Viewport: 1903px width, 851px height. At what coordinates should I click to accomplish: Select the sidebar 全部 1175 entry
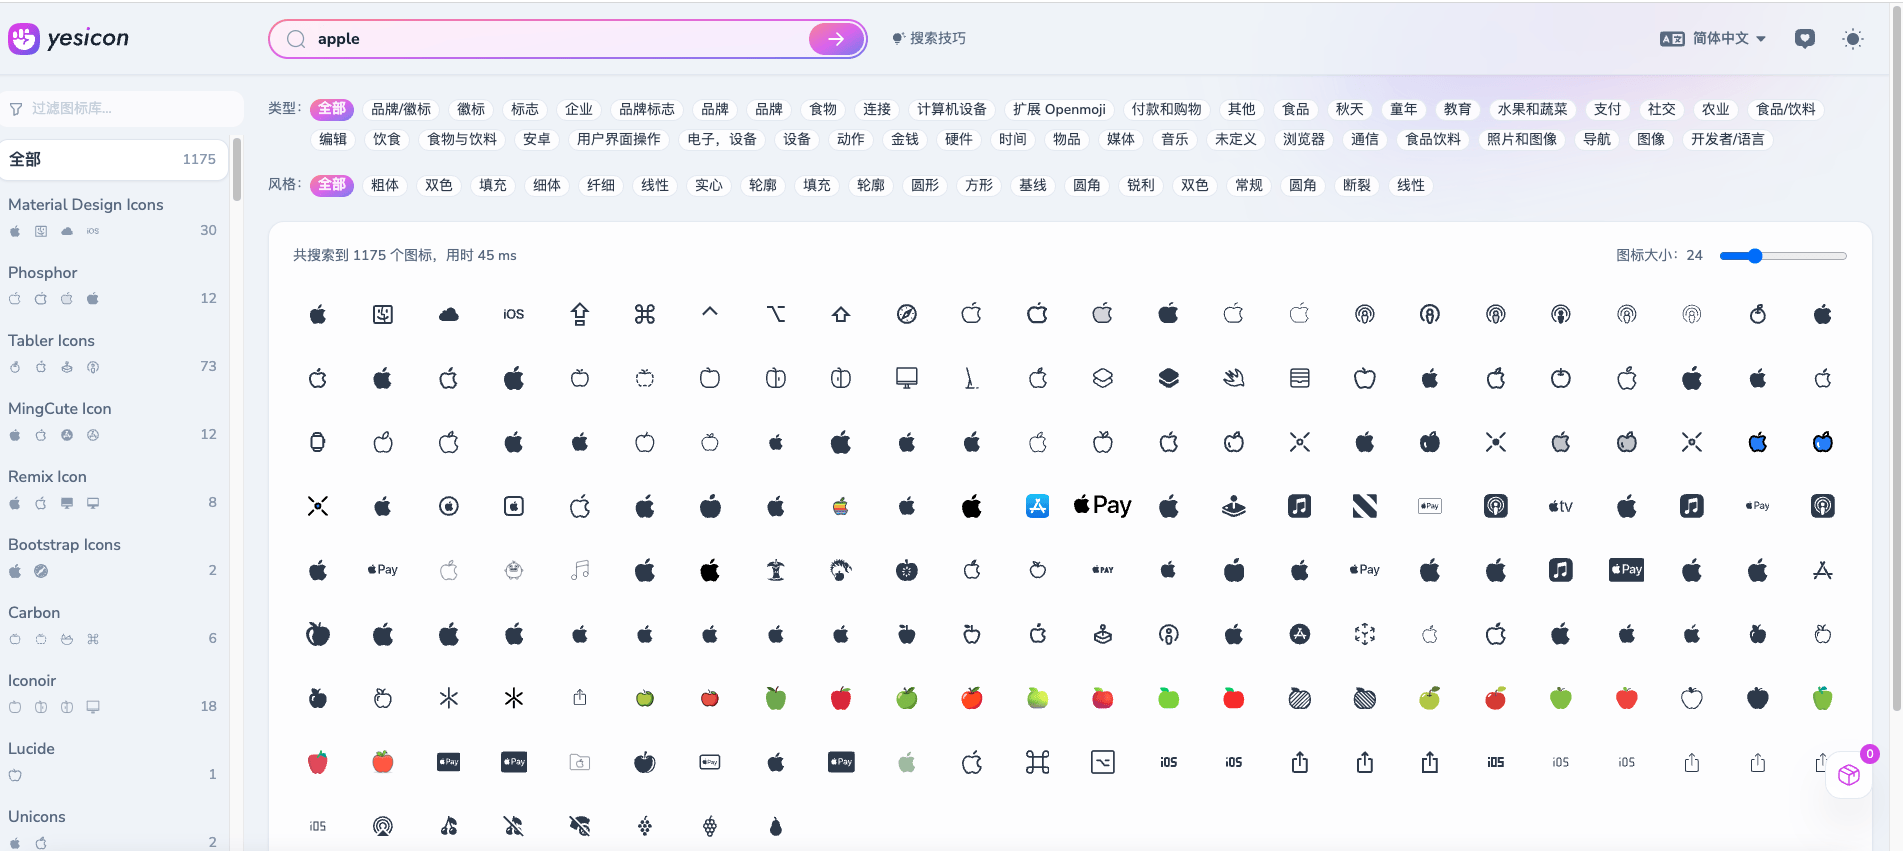(112, 159)
